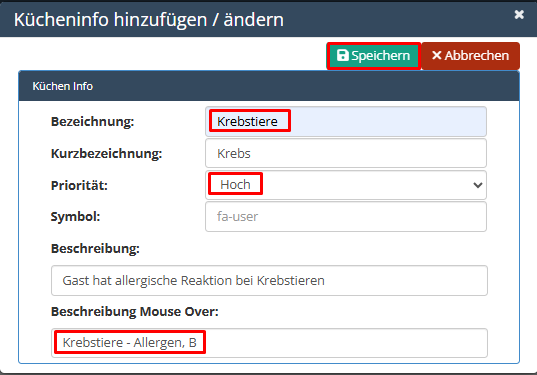
Task: Click the Kurzbezeichnung label
Action: click(107, 153)
